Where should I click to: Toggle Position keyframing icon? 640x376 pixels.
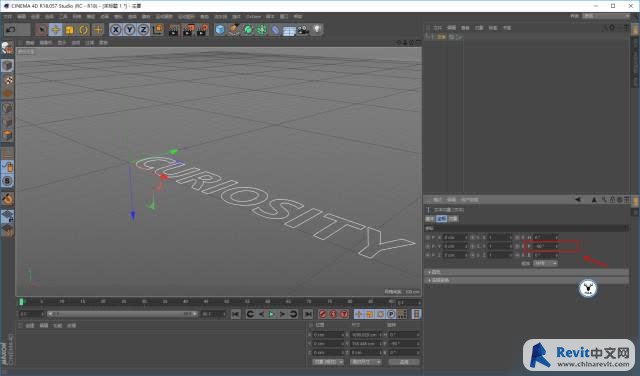[x=359, y=314]
